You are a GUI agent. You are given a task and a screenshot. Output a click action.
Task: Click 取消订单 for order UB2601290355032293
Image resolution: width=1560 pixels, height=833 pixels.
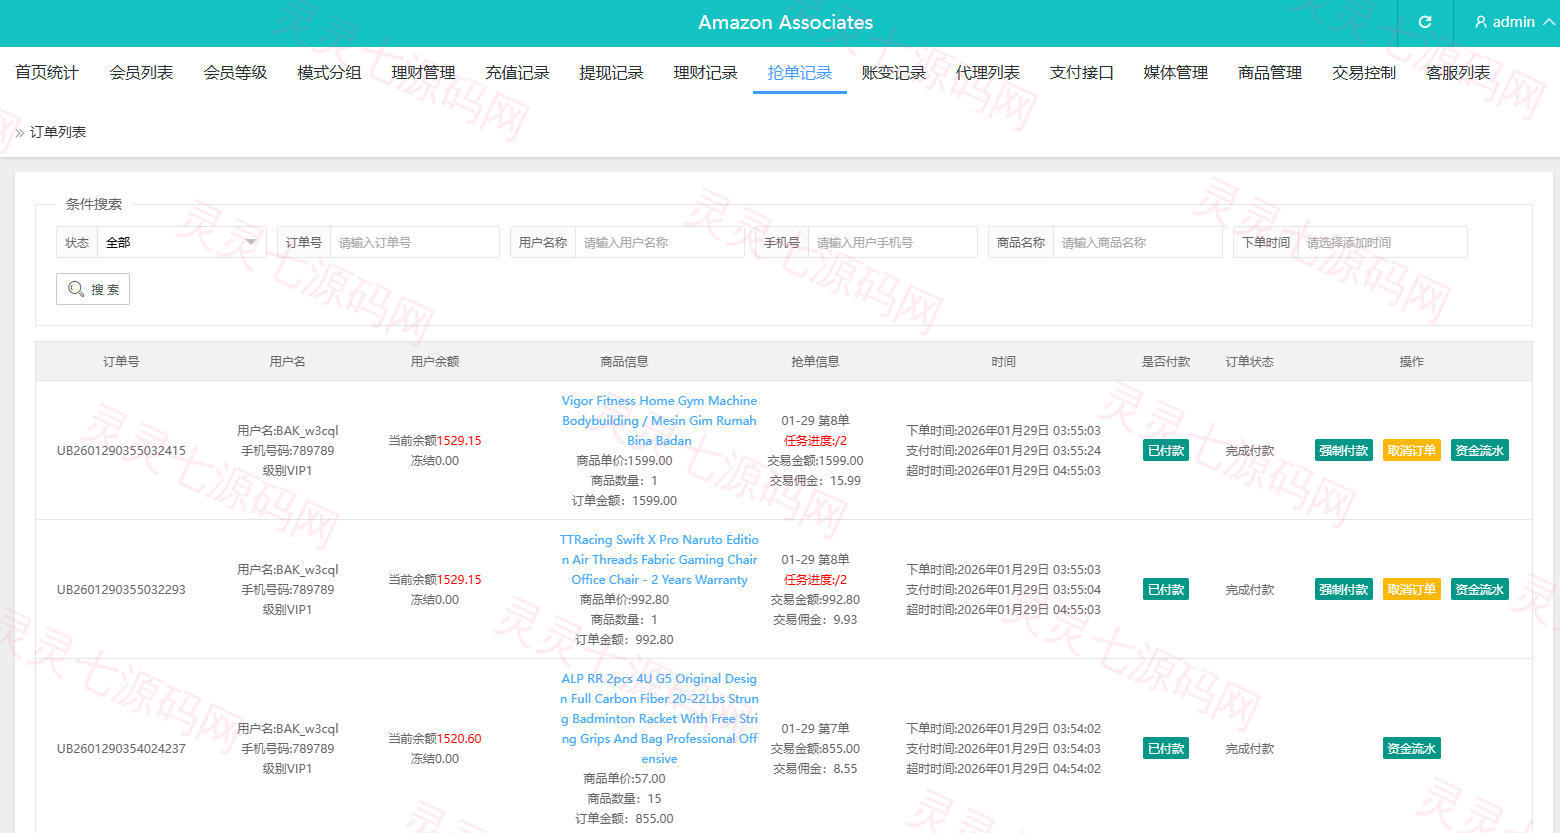pyautogui.click(x=1412, y=589)
